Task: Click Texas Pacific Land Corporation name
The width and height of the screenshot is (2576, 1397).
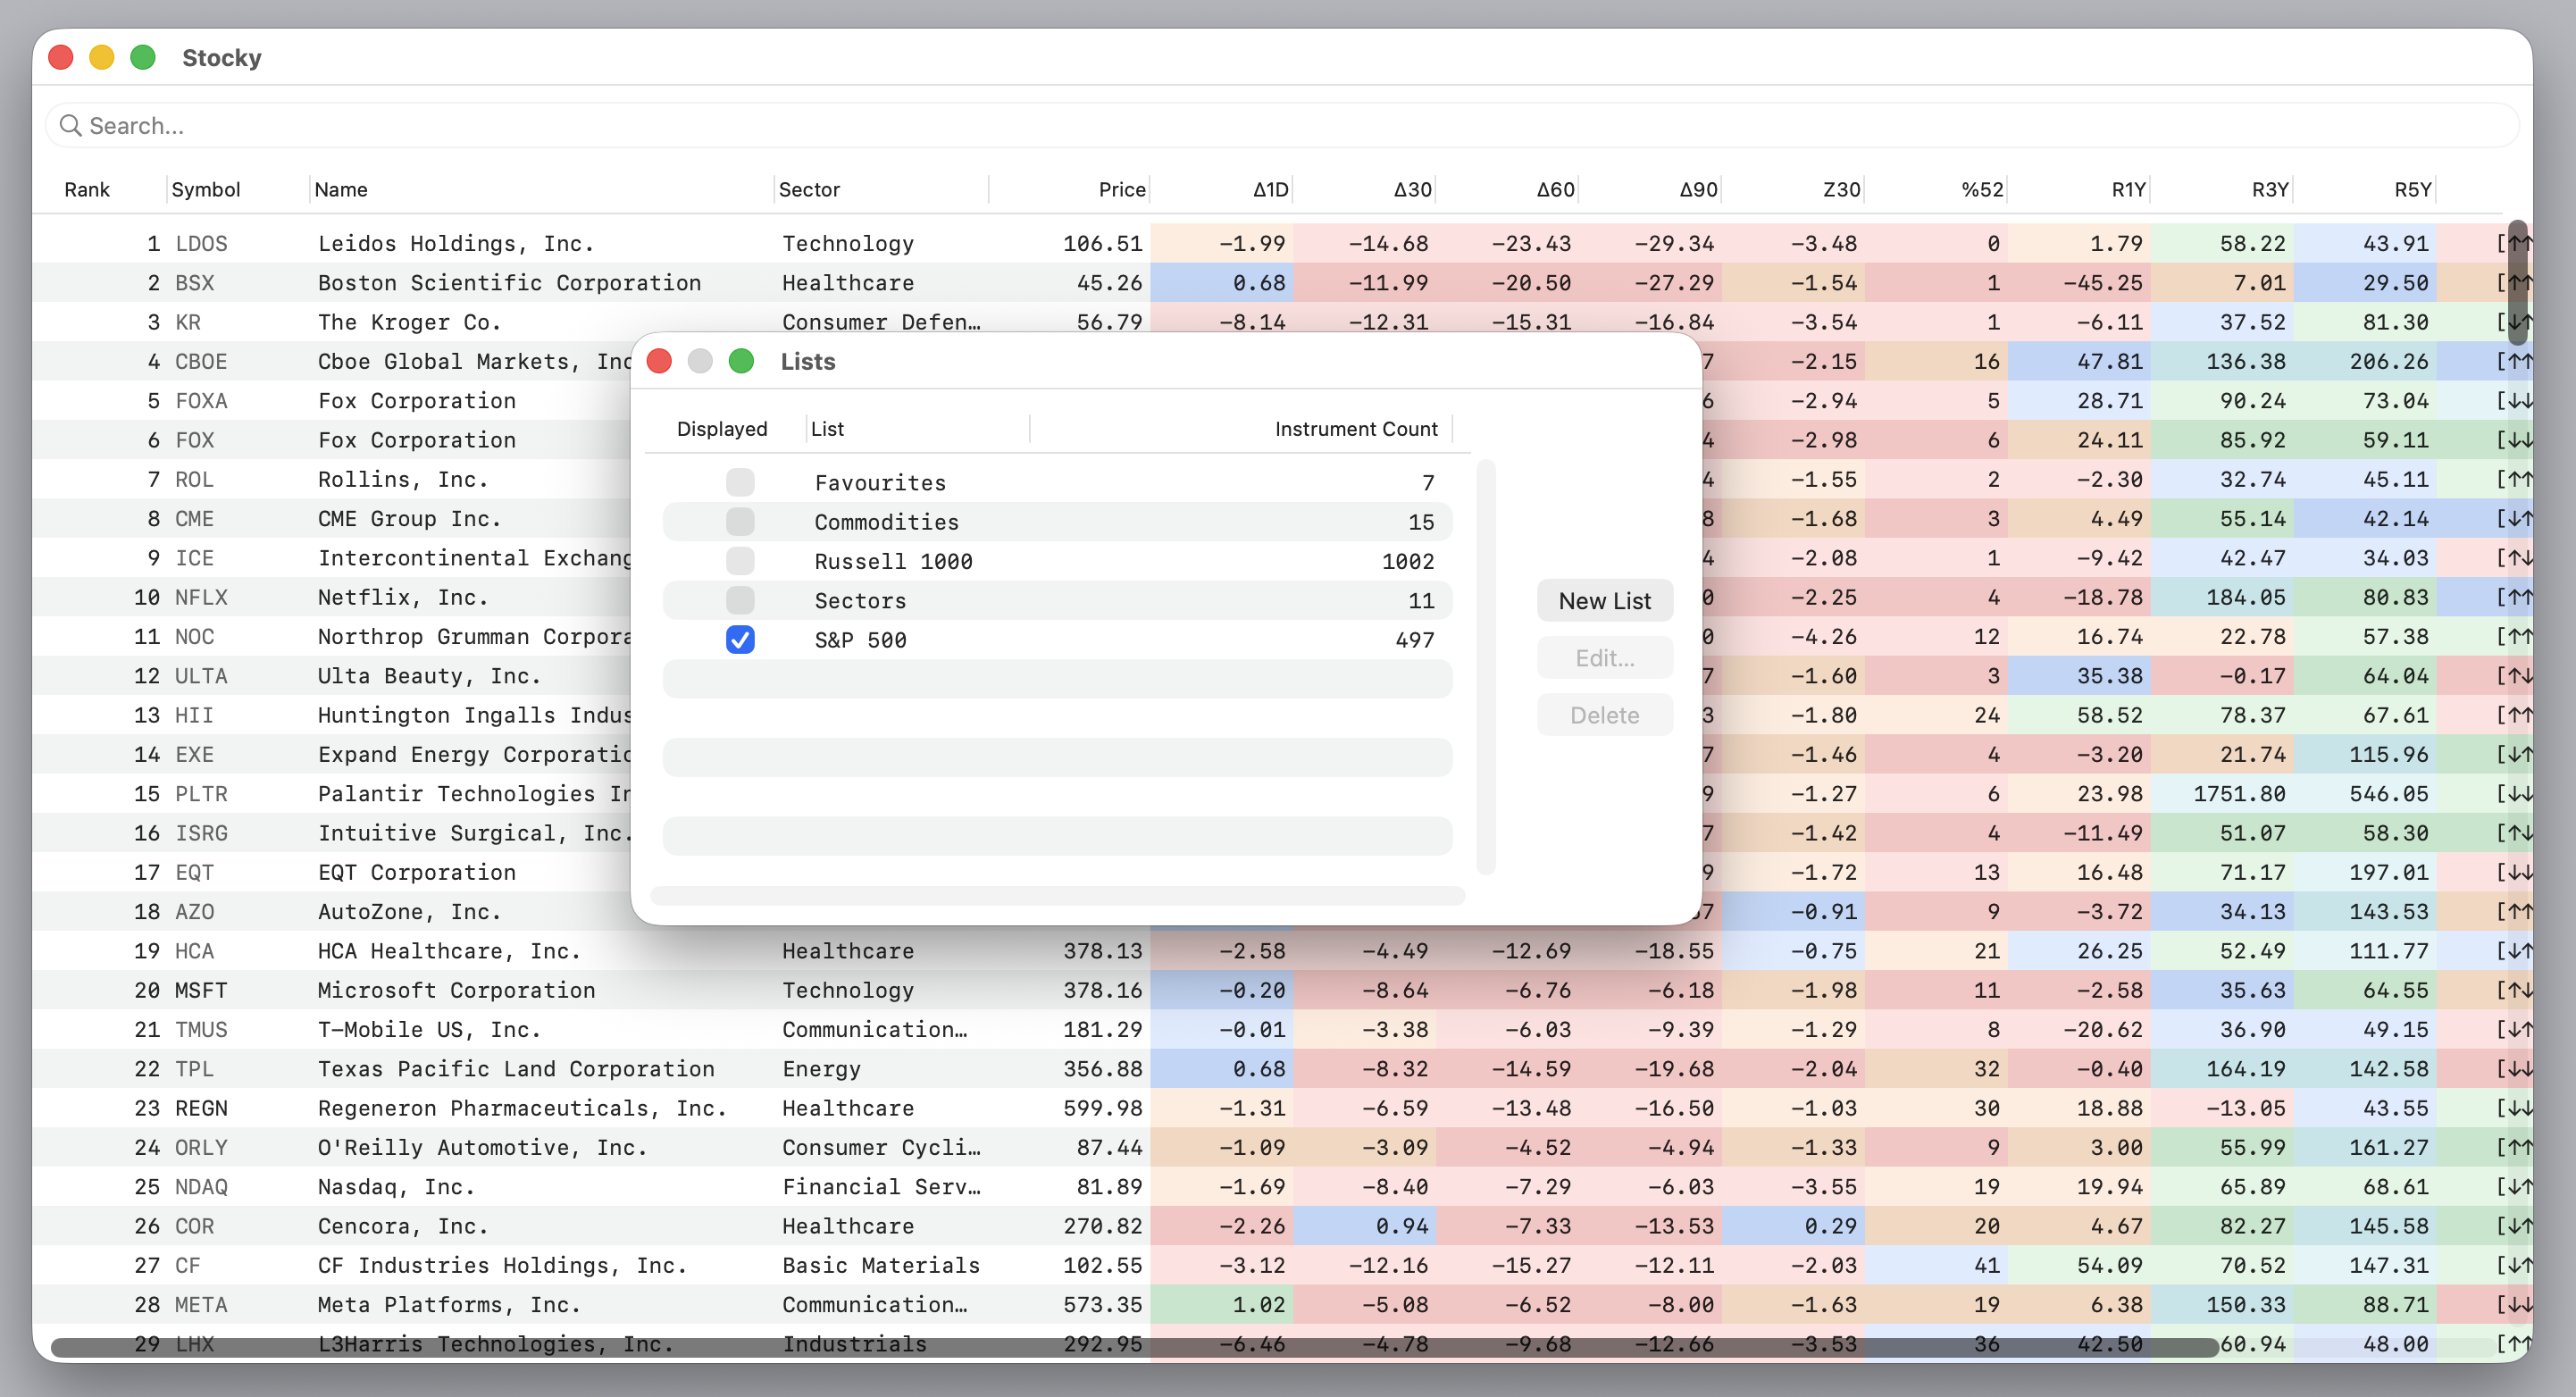Action: coord(516,1068)
